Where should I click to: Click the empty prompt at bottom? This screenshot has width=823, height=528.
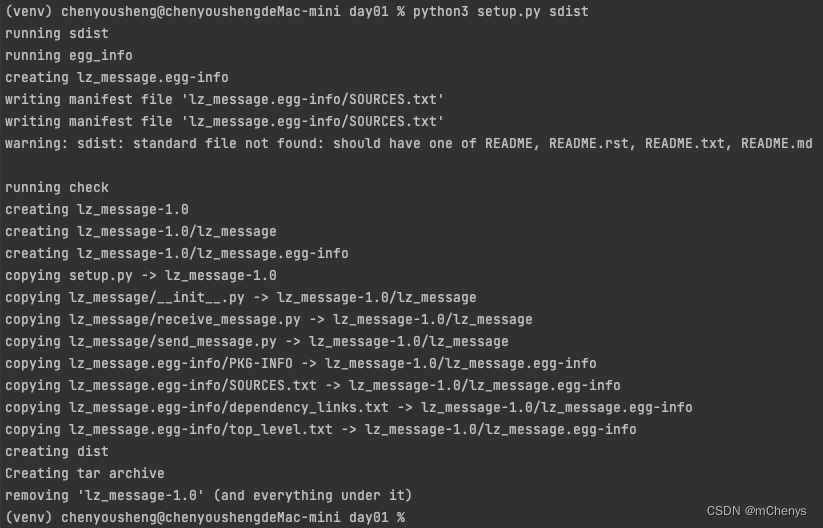point(205,518)
